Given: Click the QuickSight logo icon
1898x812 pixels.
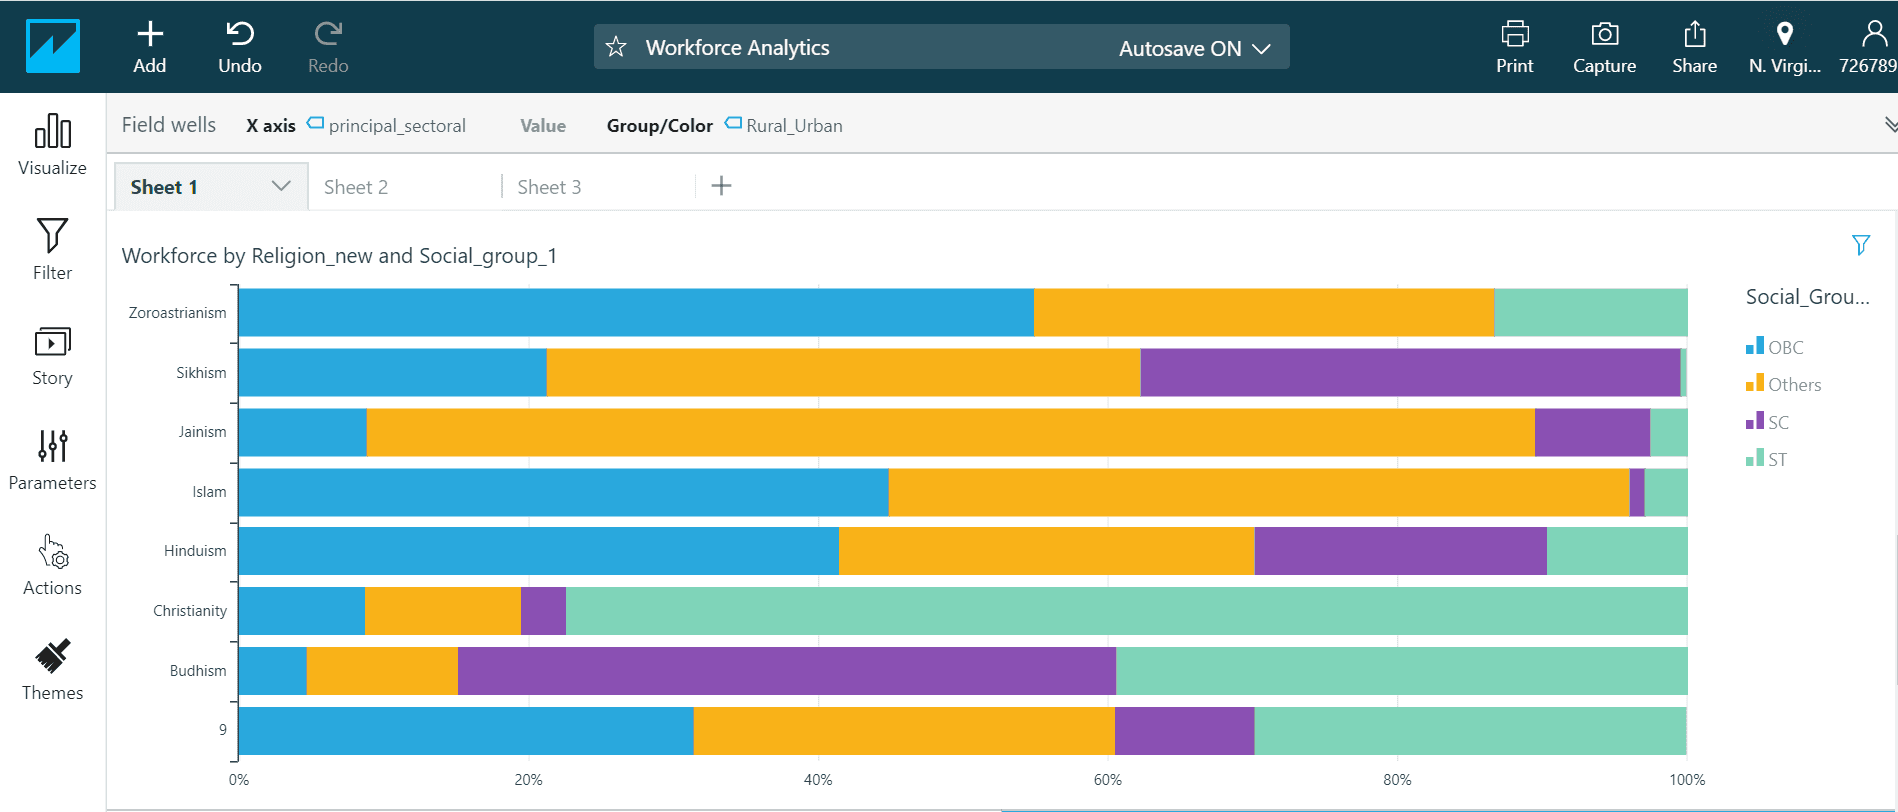Looking at the screenshot, I should (52, 46).
